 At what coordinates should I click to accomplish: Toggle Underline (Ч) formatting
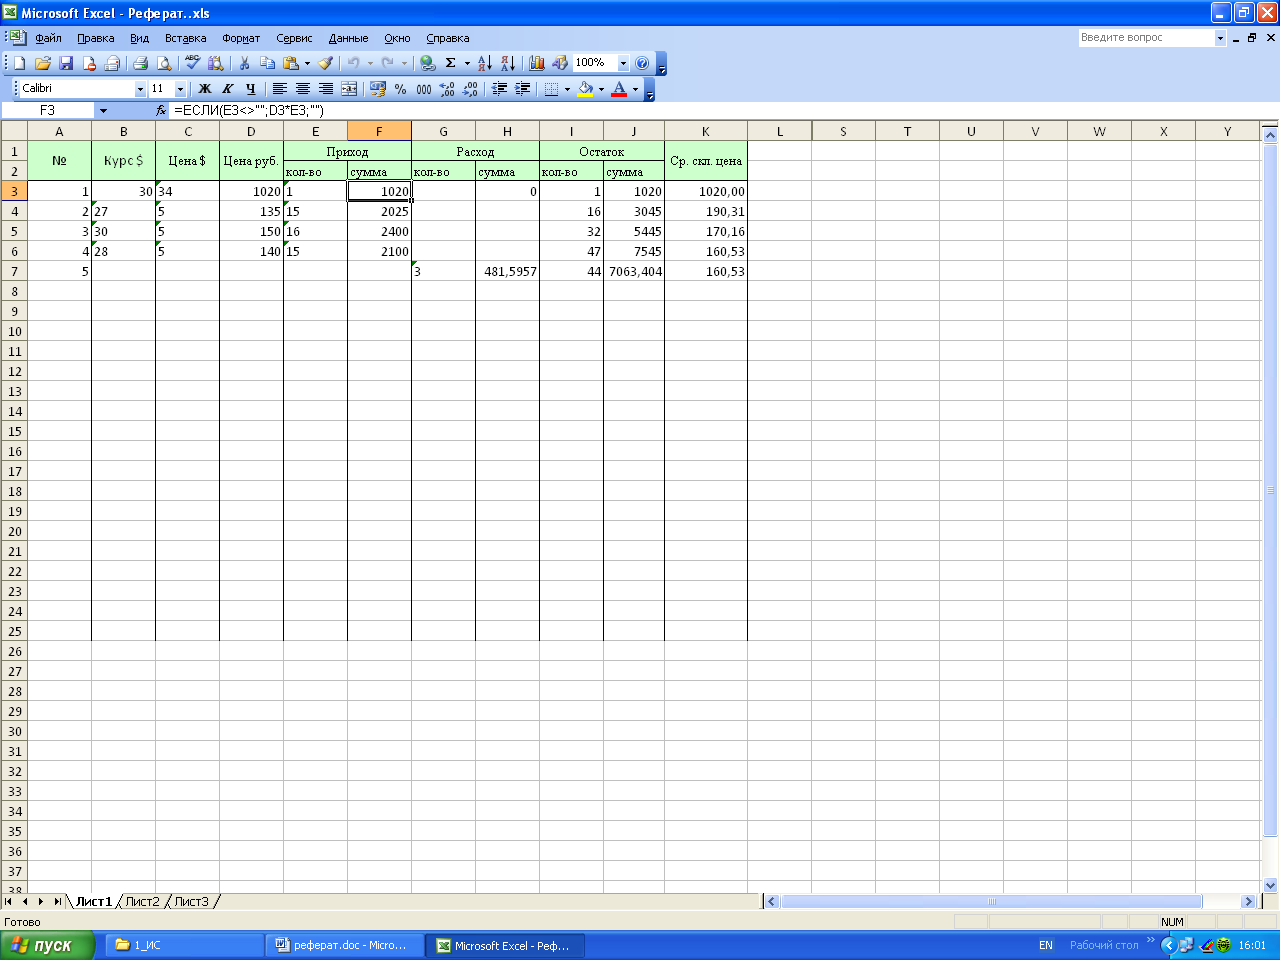(x=251, y=89)
